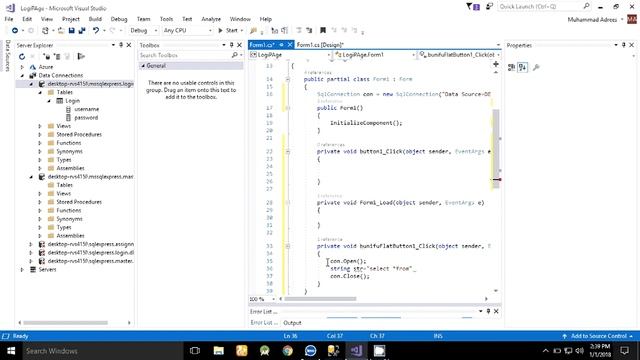This screenshot has height=360, width=640.
Task: Launch Chrome from the taskbar
Action: pos(288,351)
